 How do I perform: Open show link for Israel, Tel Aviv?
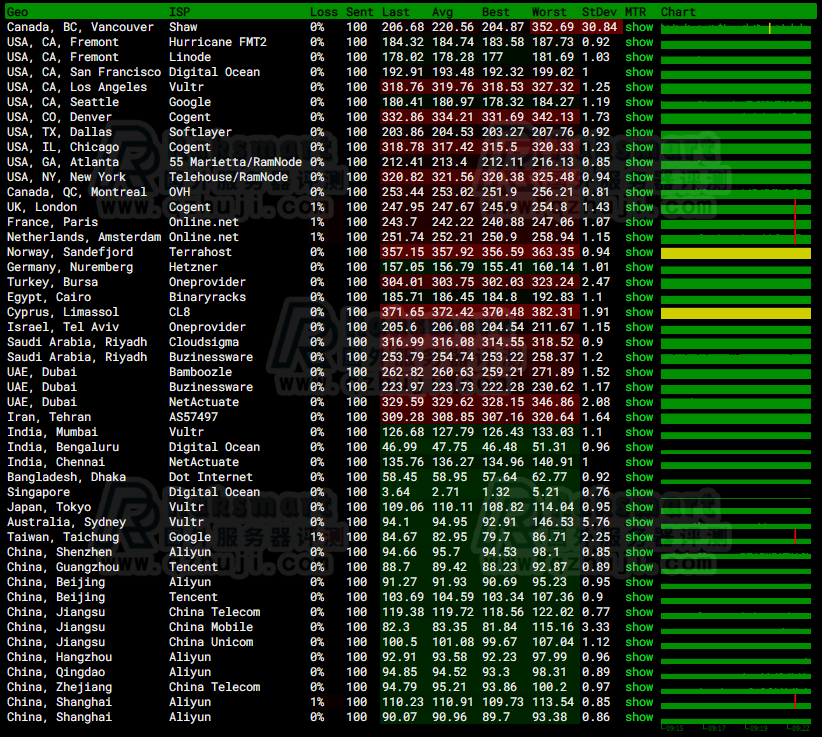pyautogui.click(x=639, y=327)
